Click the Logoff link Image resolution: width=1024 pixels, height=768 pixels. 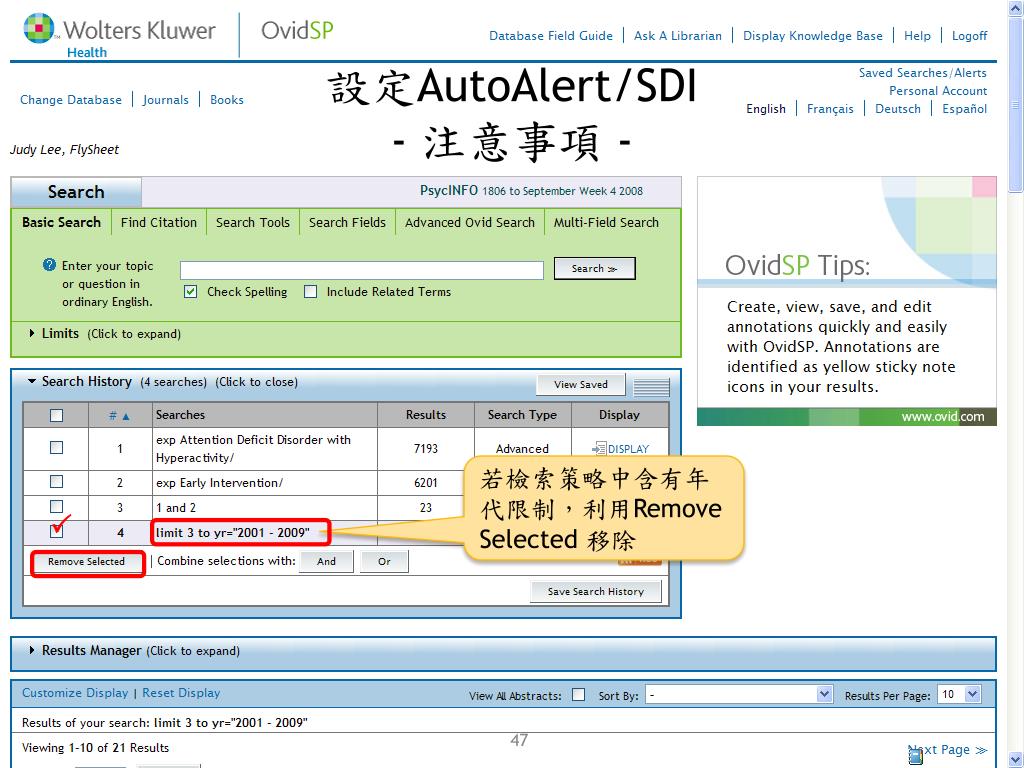click(969, 36)
